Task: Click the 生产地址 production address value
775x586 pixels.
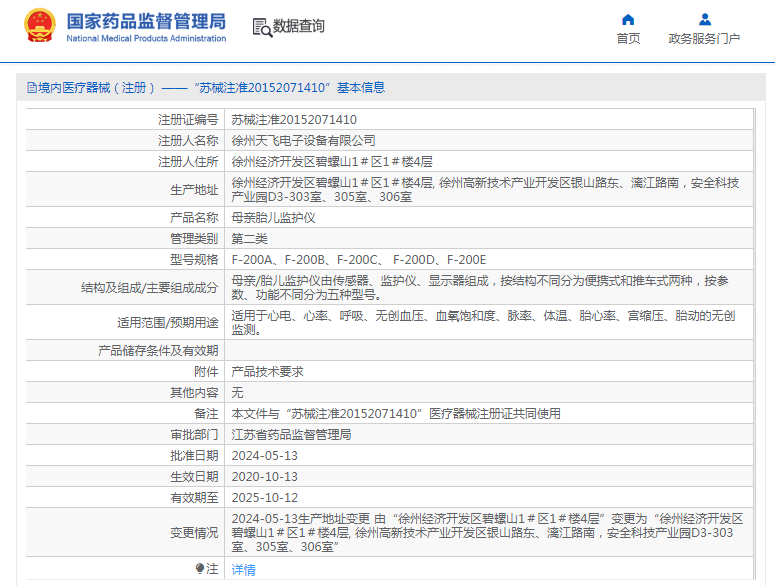Action: pos(485,190)
